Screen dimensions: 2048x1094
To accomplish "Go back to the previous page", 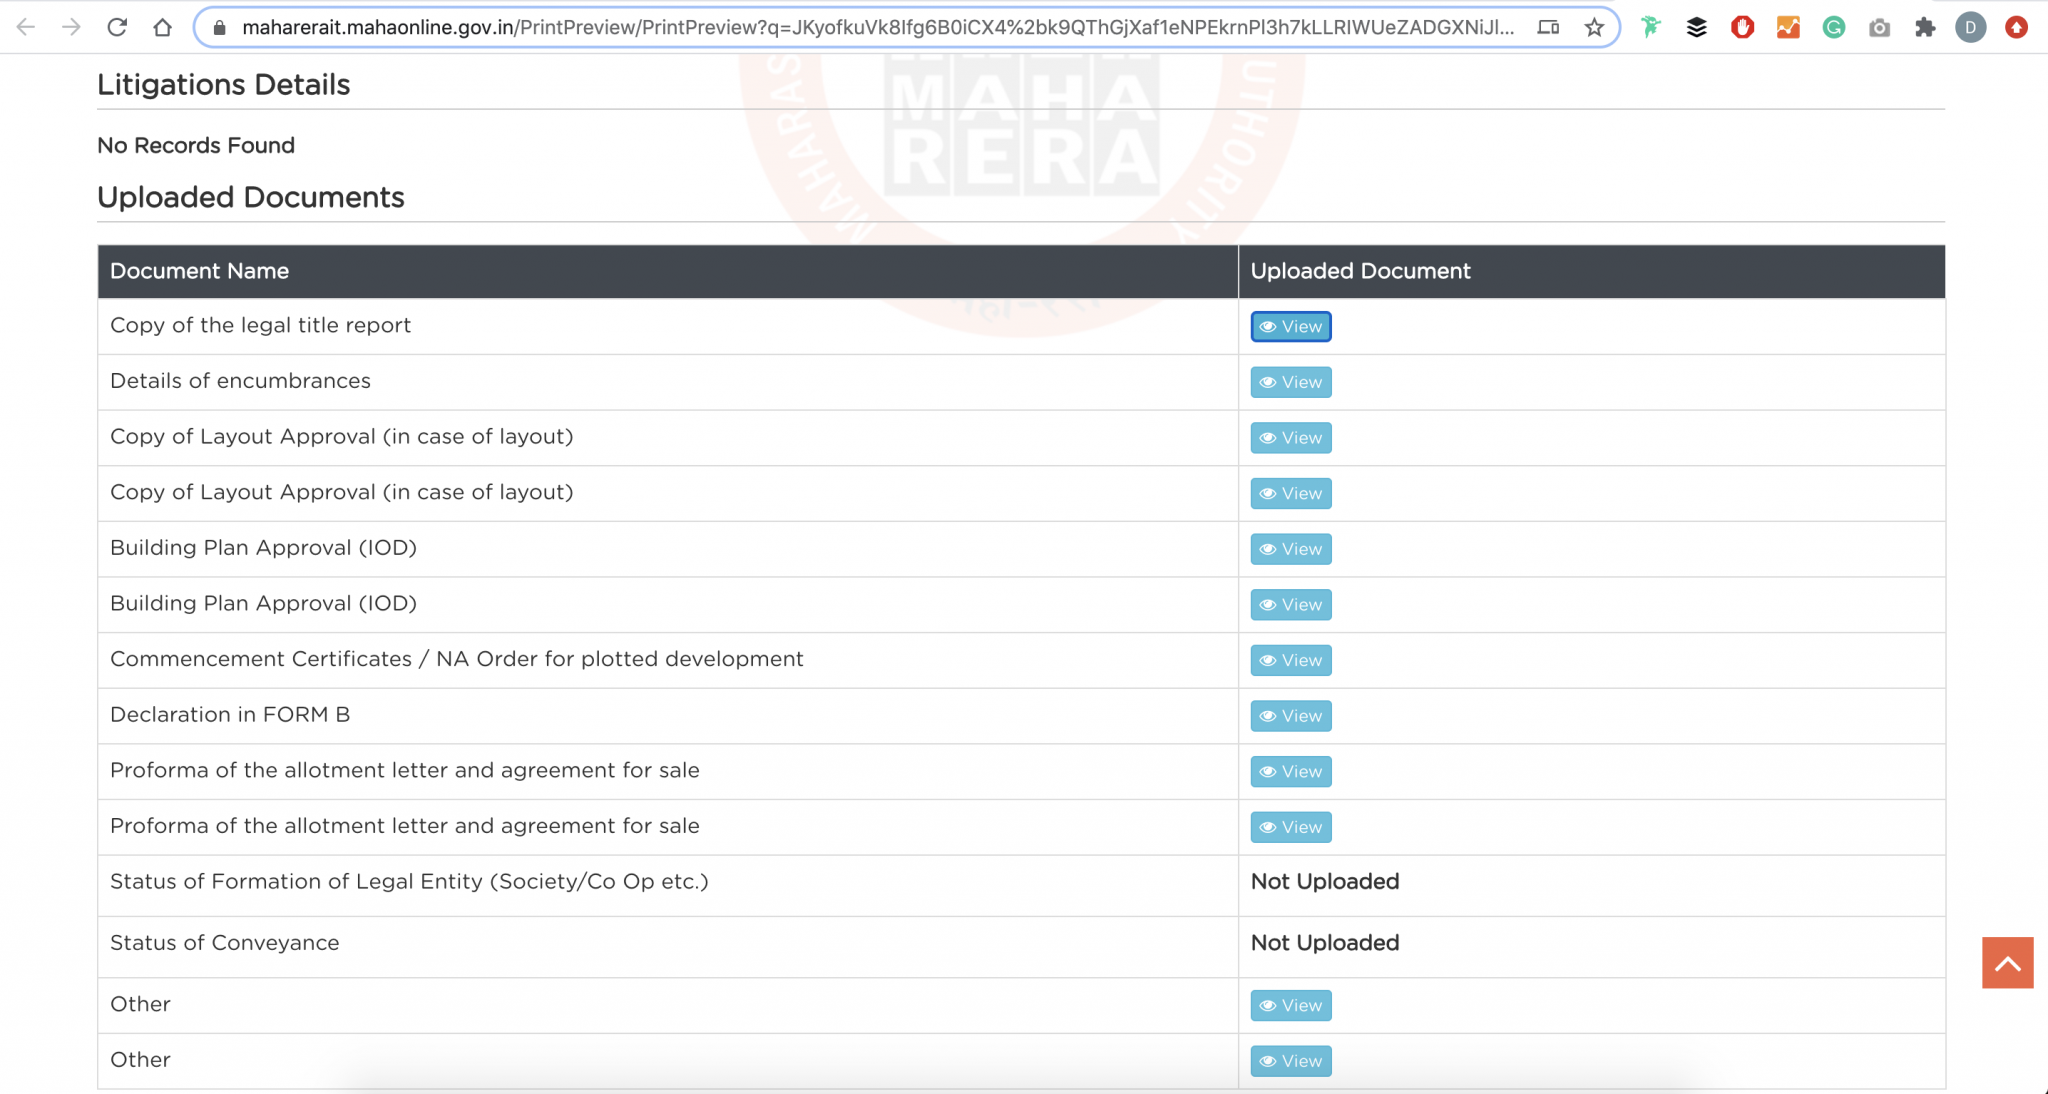I will pos(26,27).
